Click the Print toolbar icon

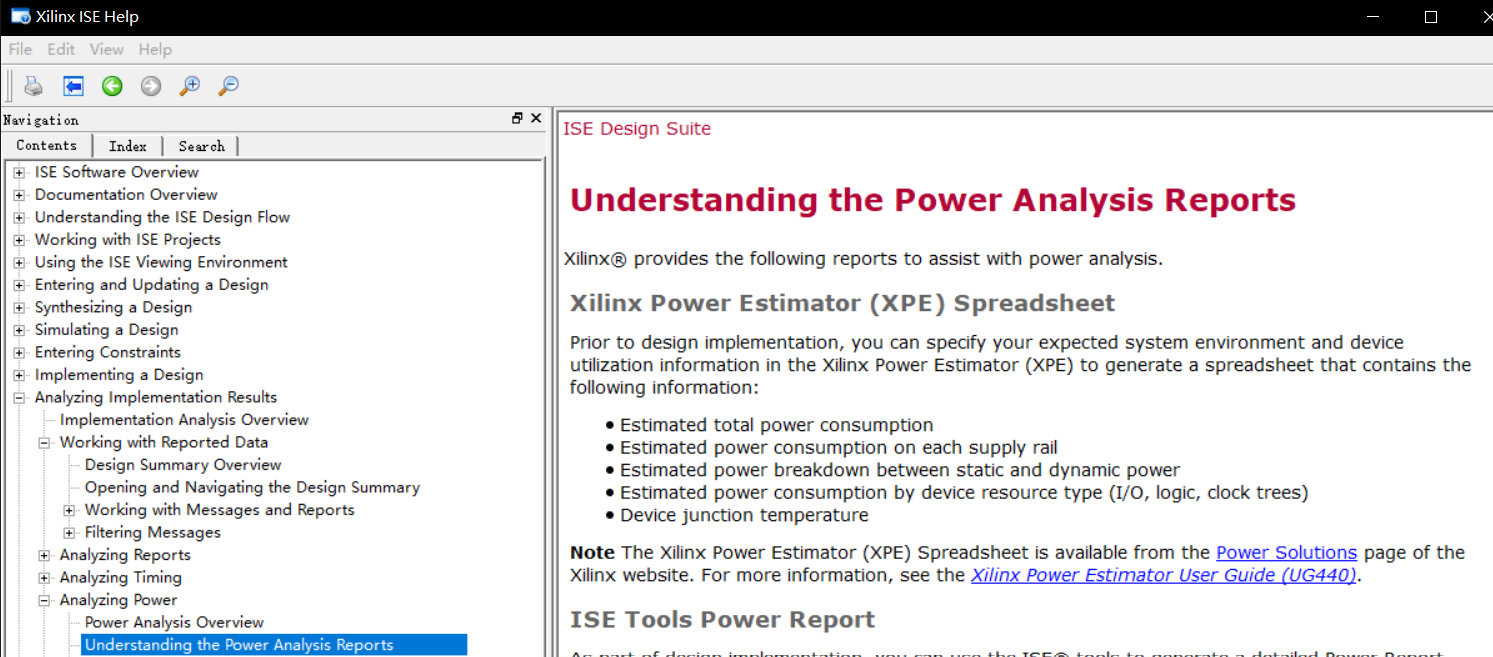click(x=33, y=86)
